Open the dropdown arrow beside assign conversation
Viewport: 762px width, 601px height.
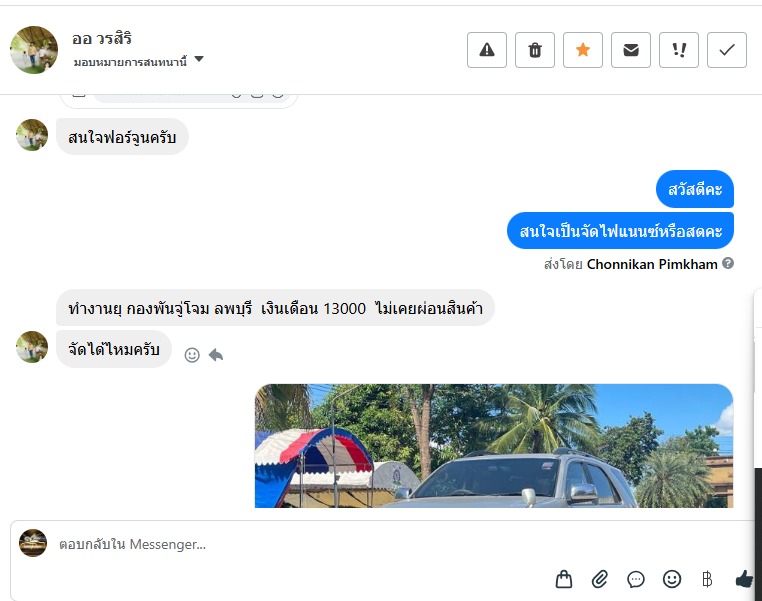199,59
